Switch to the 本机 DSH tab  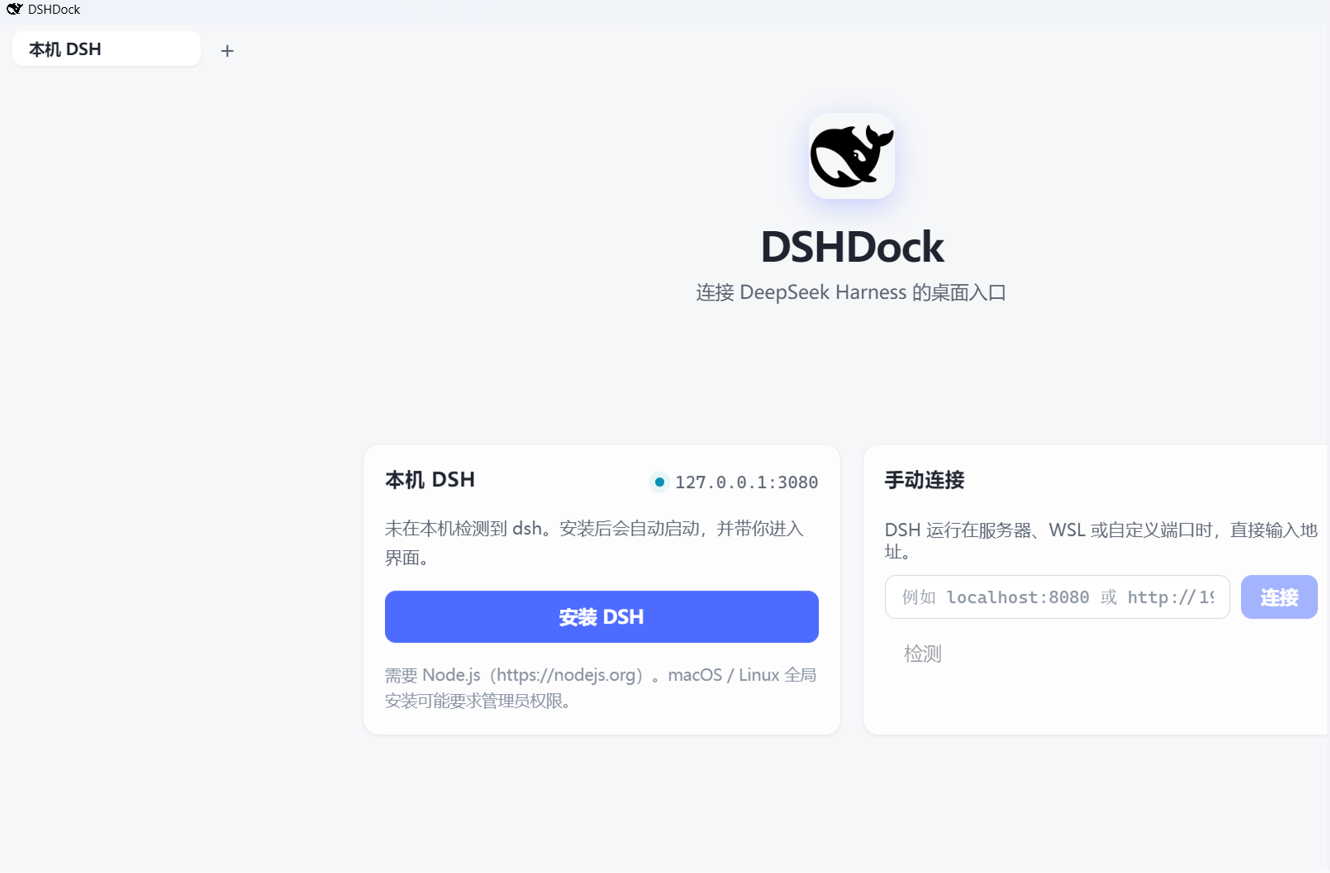coord(107,49)
